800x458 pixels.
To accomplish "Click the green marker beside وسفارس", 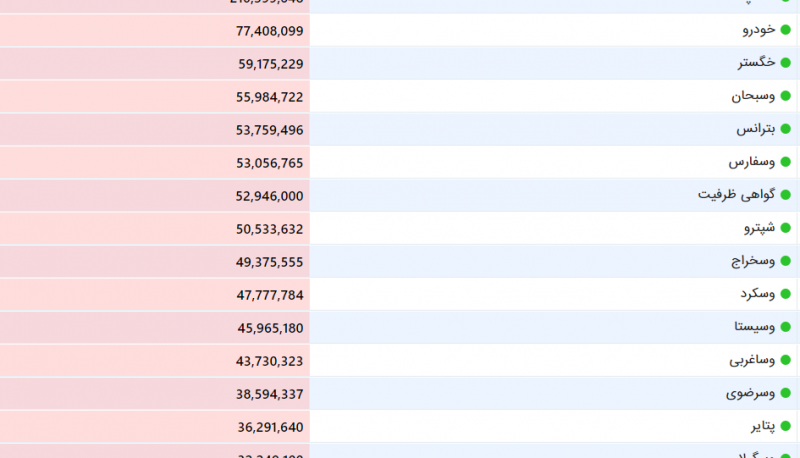I will [x=786, y=162].
